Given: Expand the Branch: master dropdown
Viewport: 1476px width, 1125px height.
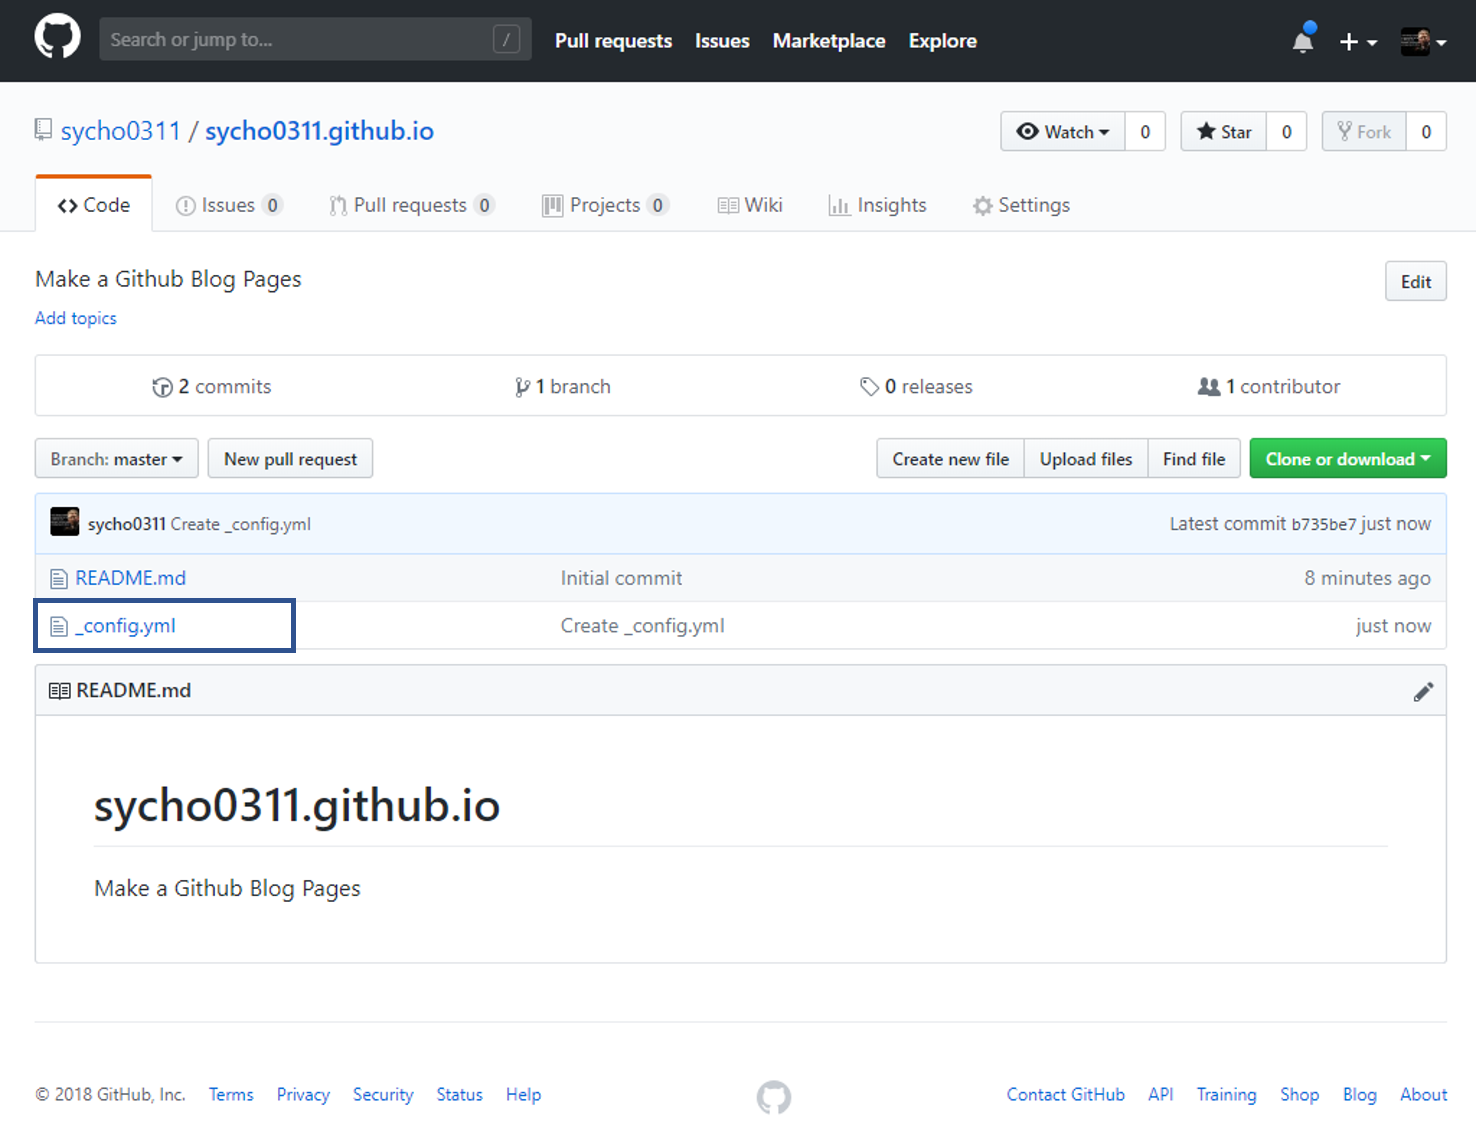Looking at the screenshot, I should tap(117, 459).
